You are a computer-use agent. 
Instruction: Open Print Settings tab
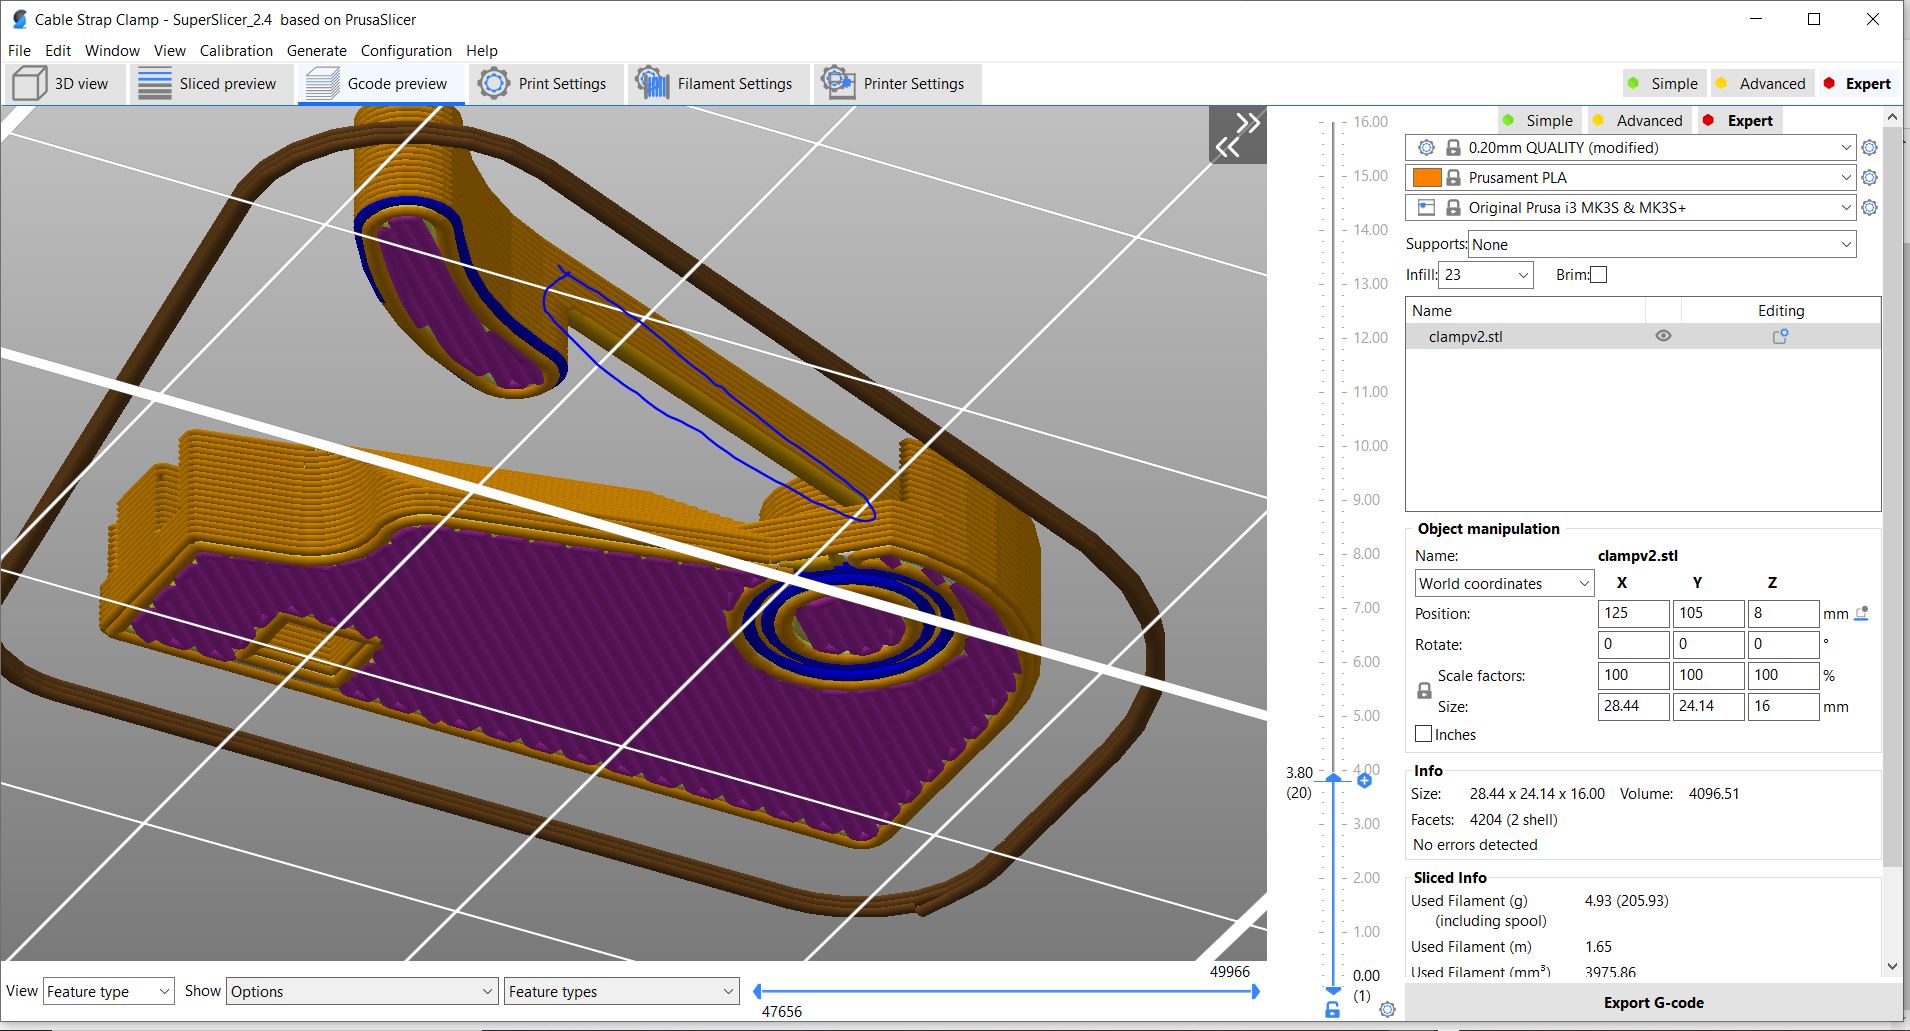click(545, 84)
